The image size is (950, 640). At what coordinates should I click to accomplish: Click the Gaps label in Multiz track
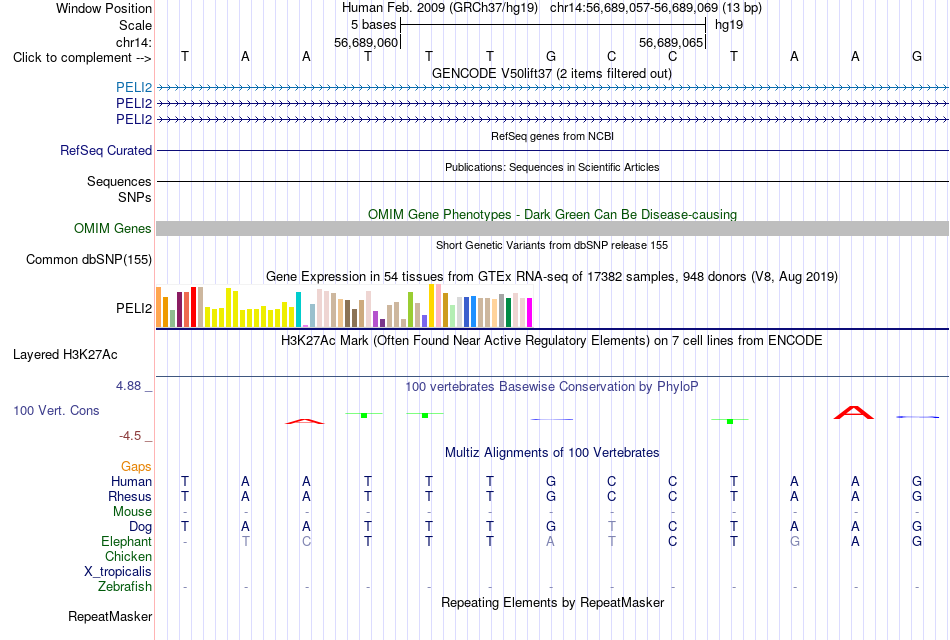tap(136, 467)
